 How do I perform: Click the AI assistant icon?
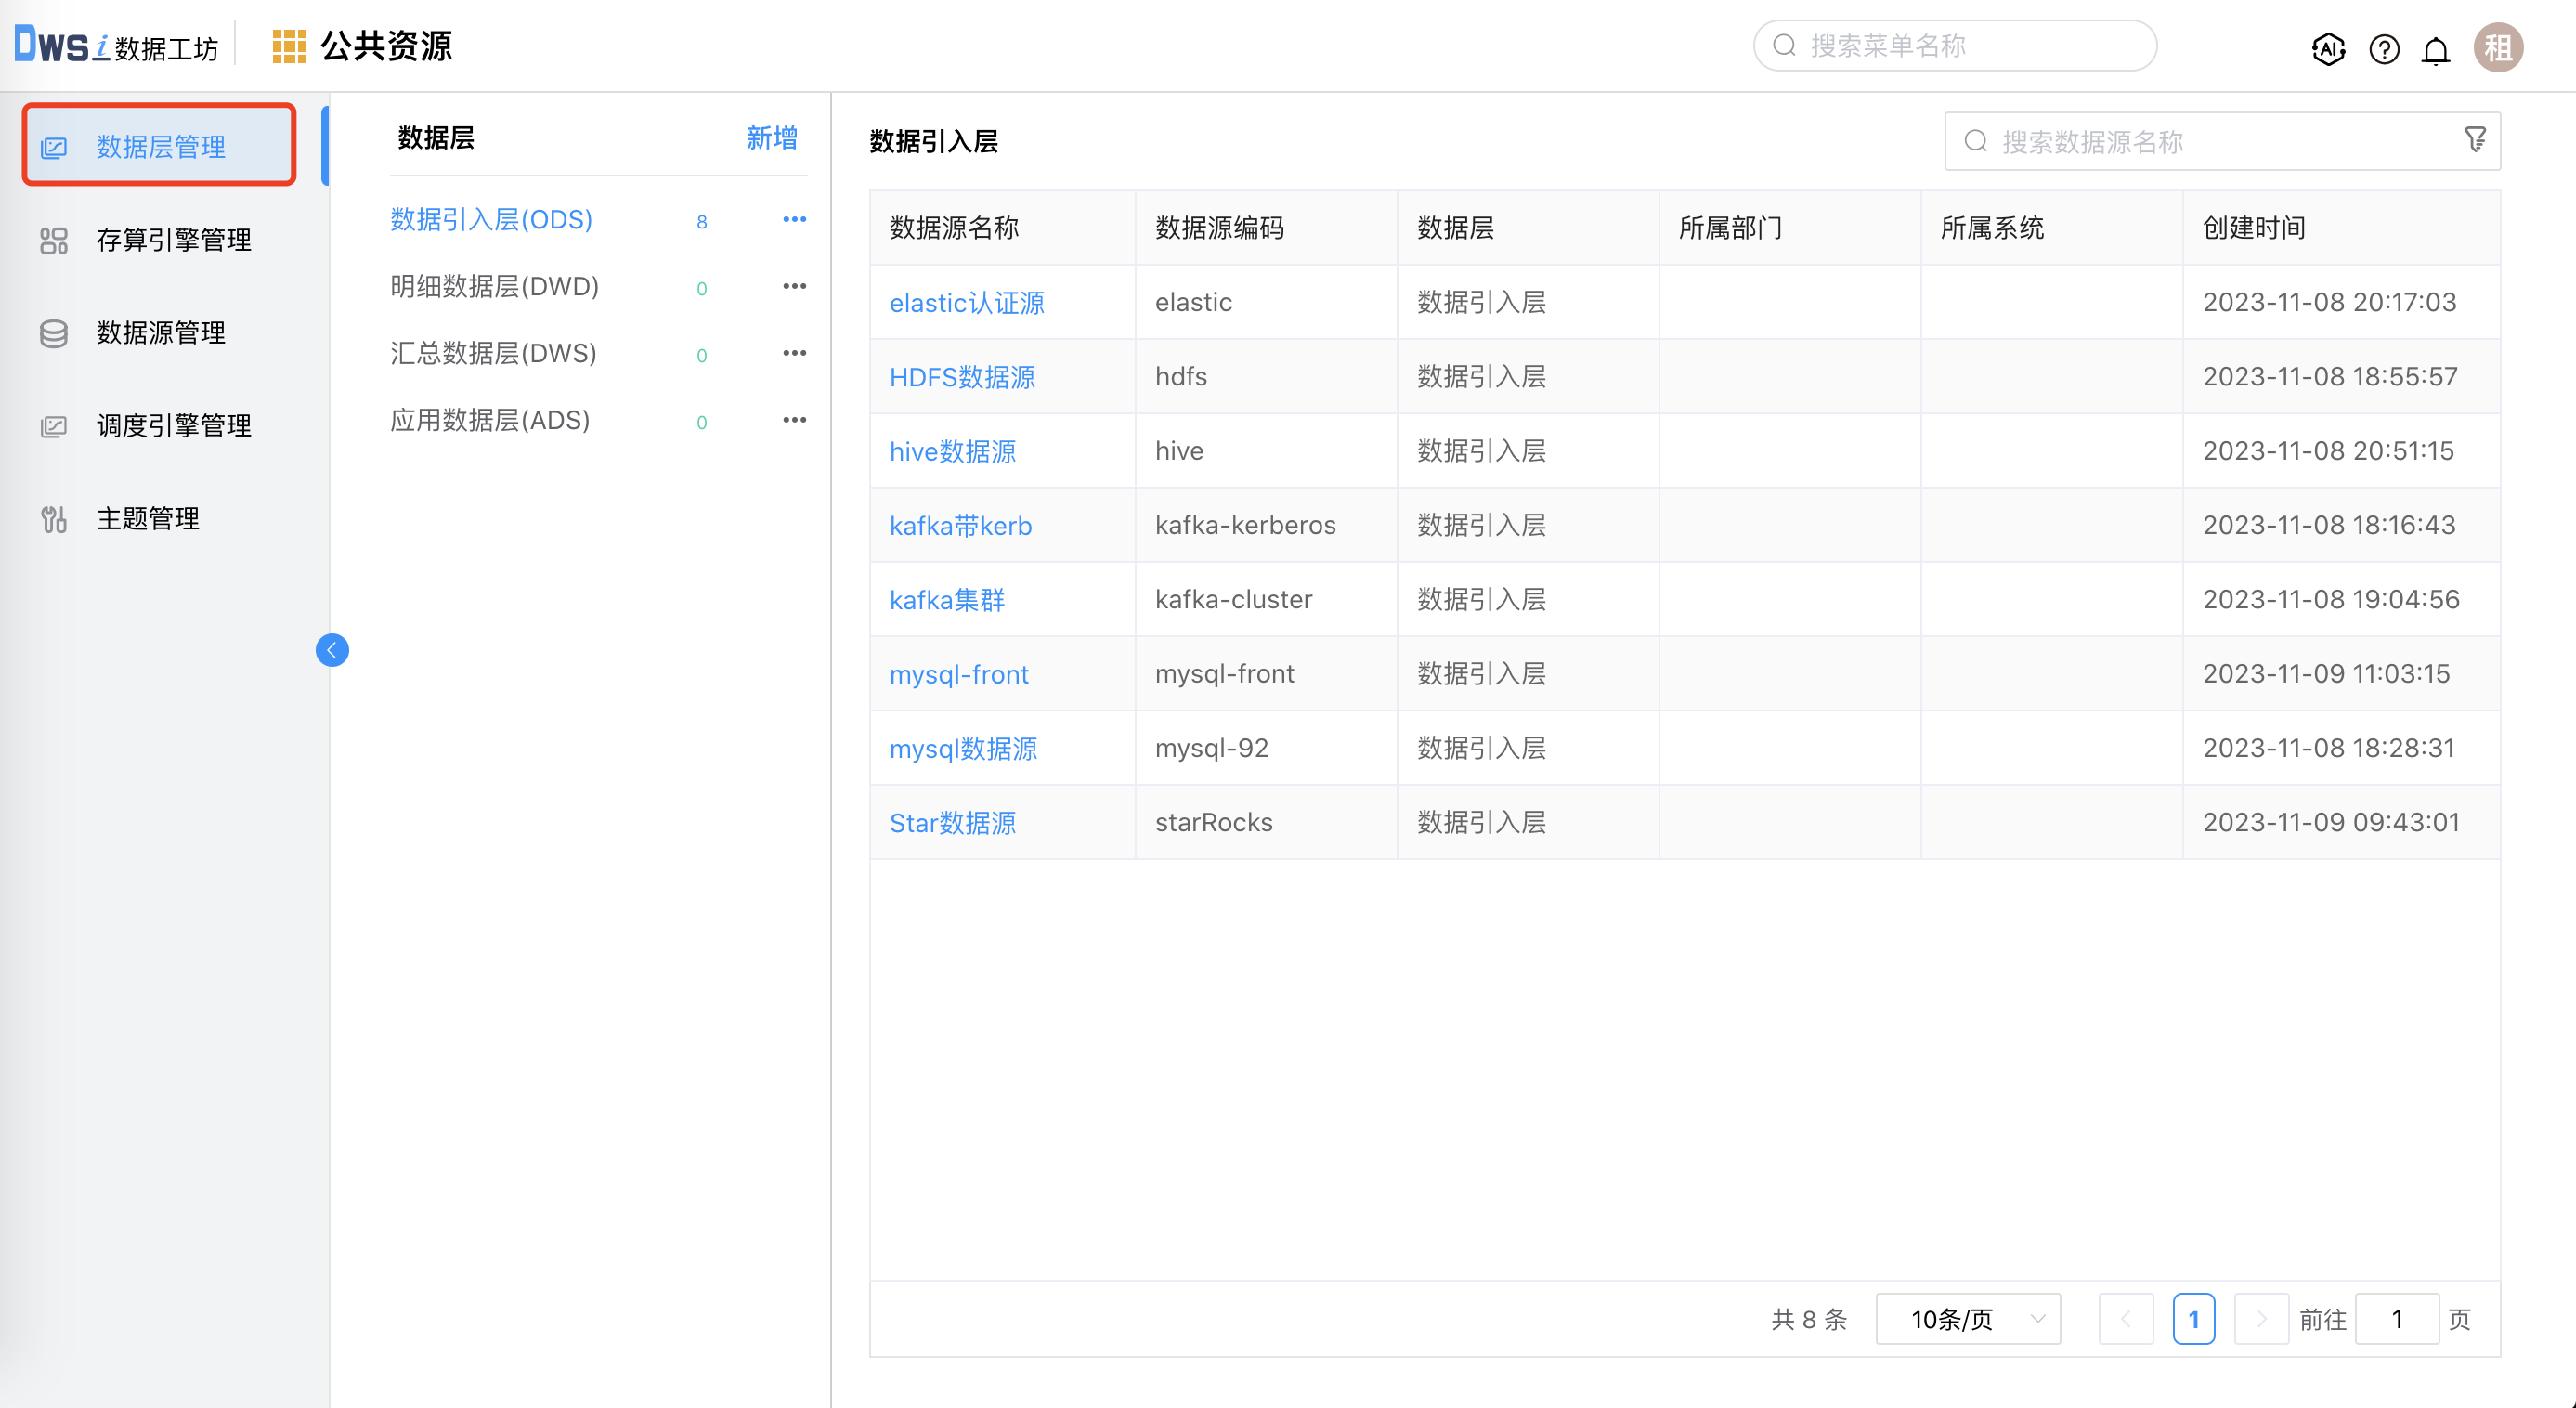[2329, 49]
